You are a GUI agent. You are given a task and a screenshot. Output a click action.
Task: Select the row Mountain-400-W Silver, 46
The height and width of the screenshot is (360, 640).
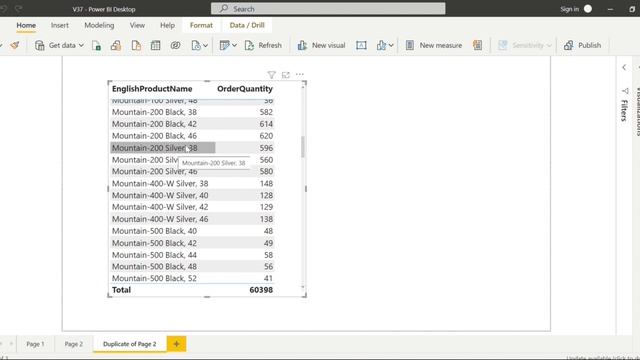click(x=192, y=219)
